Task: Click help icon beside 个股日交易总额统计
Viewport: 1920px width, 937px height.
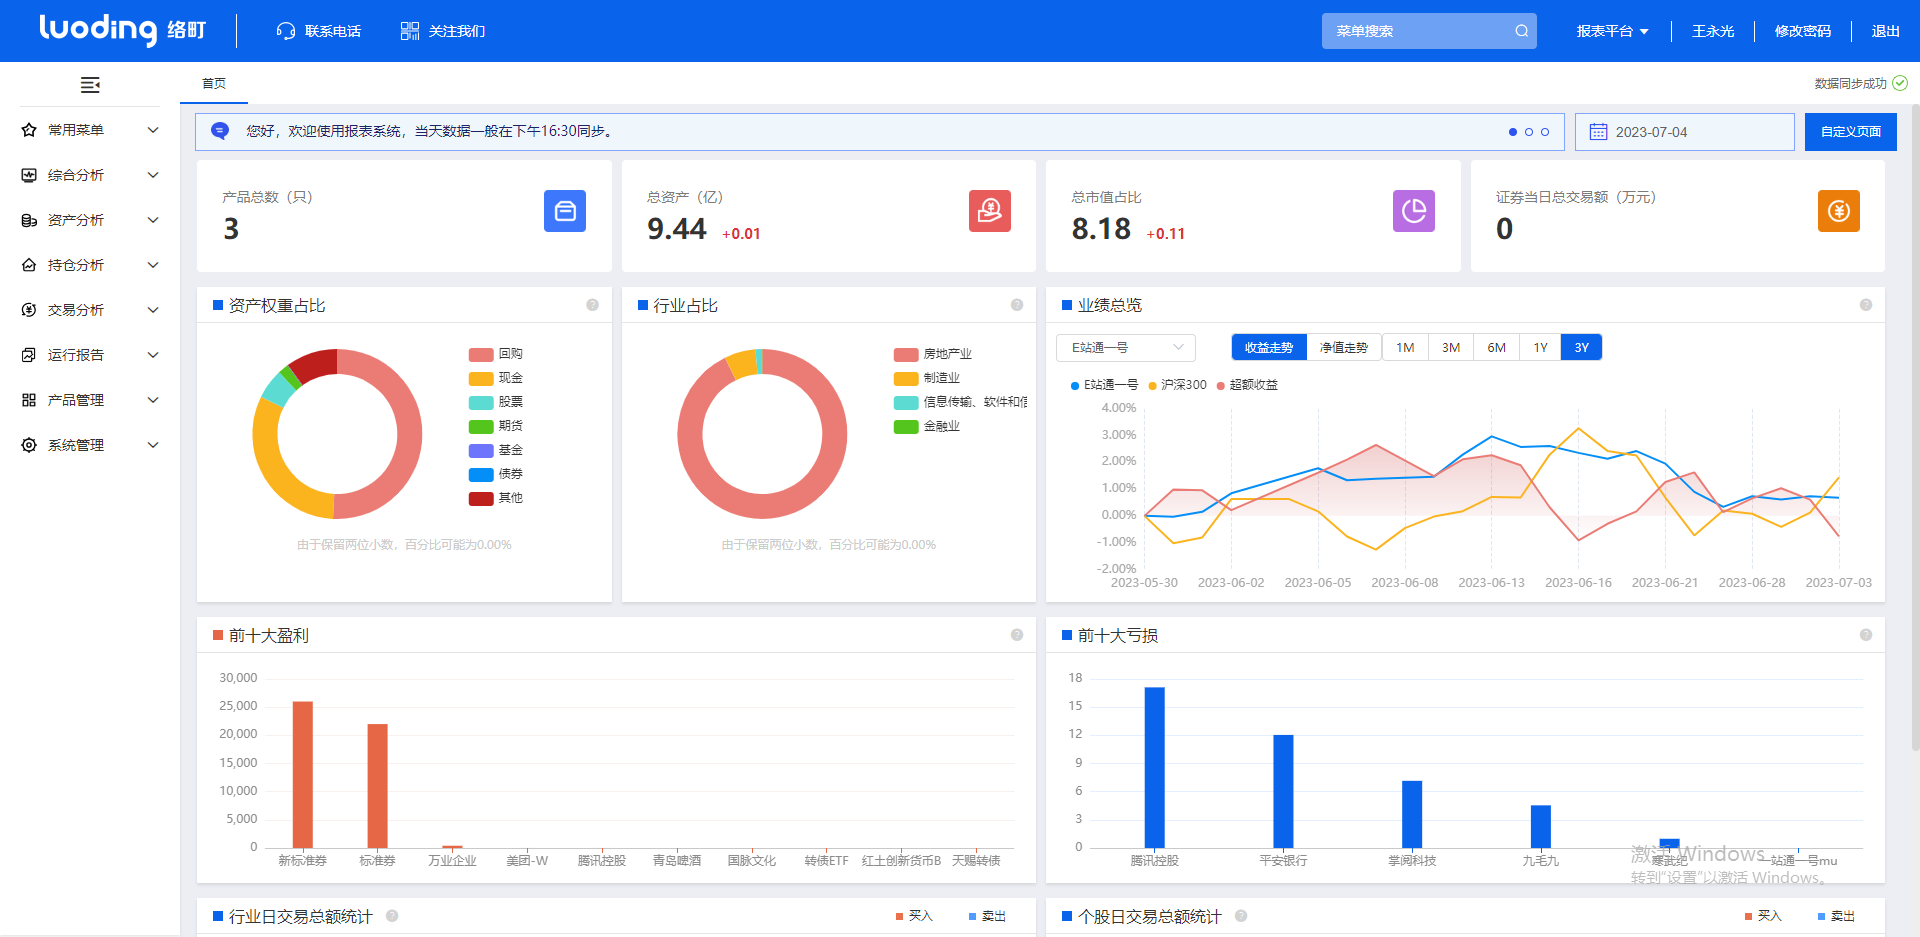Action: (1241, 916)
